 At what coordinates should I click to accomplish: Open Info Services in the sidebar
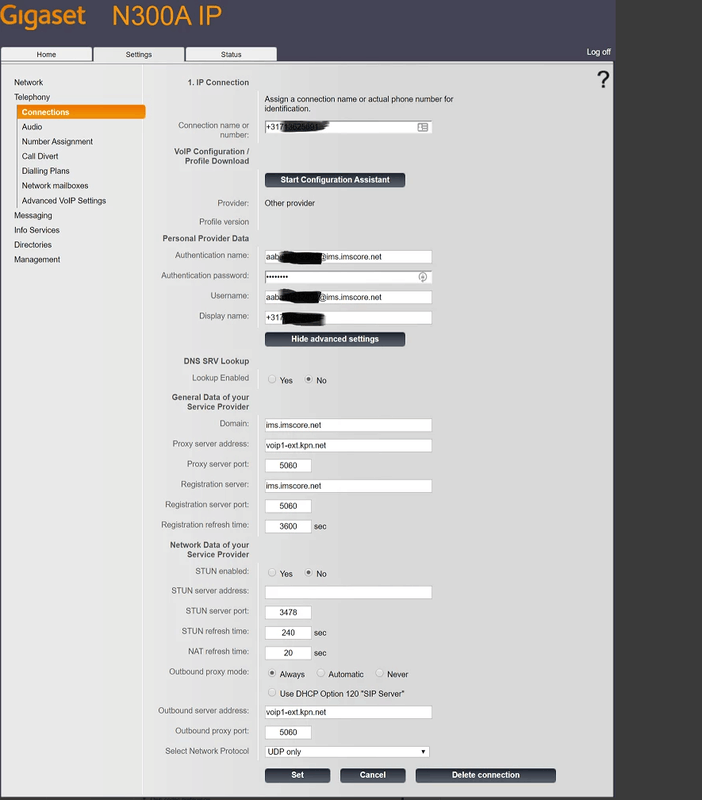(x=37, y=230)
